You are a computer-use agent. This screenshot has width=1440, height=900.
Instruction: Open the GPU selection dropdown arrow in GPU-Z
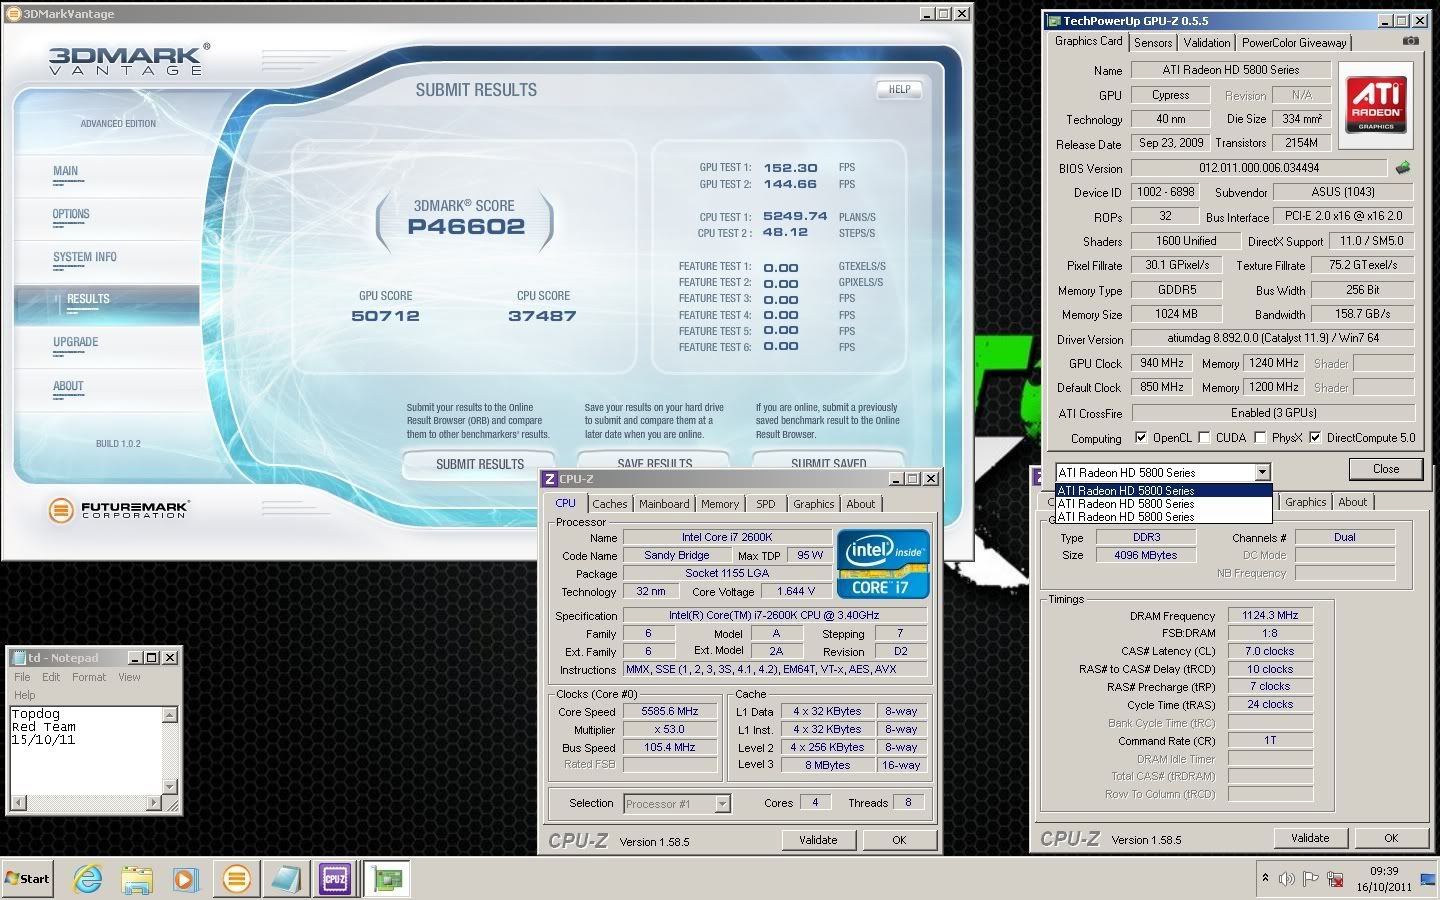point(1262,472)
